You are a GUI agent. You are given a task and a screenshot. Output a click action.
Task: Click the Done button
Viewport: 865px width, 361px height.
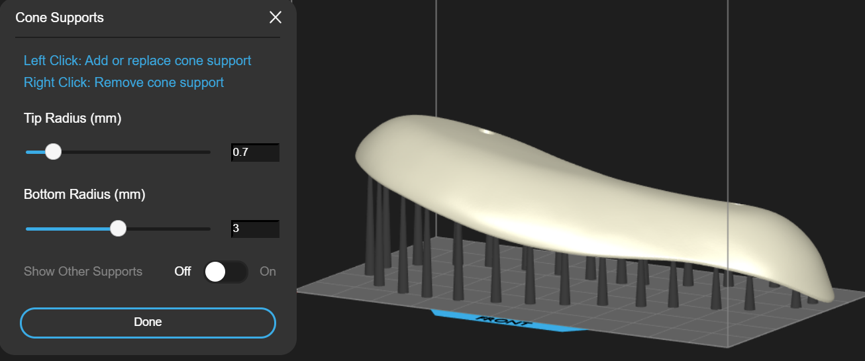tap(148, 322)
